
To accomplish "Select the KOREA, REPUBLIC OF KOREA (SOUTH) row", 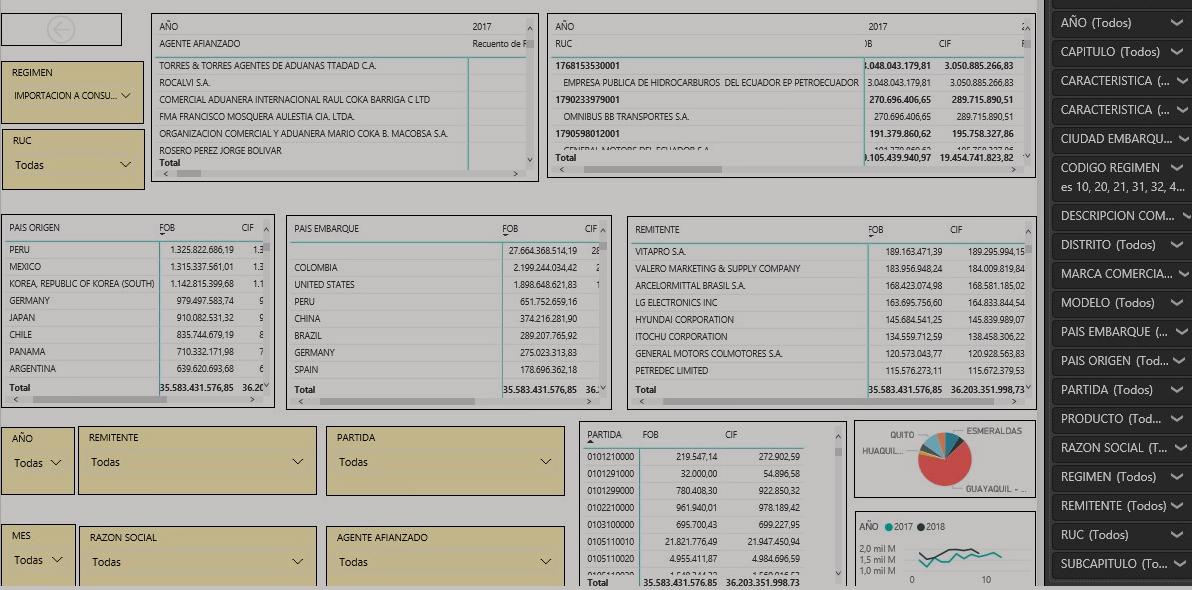I will (135, 284).
